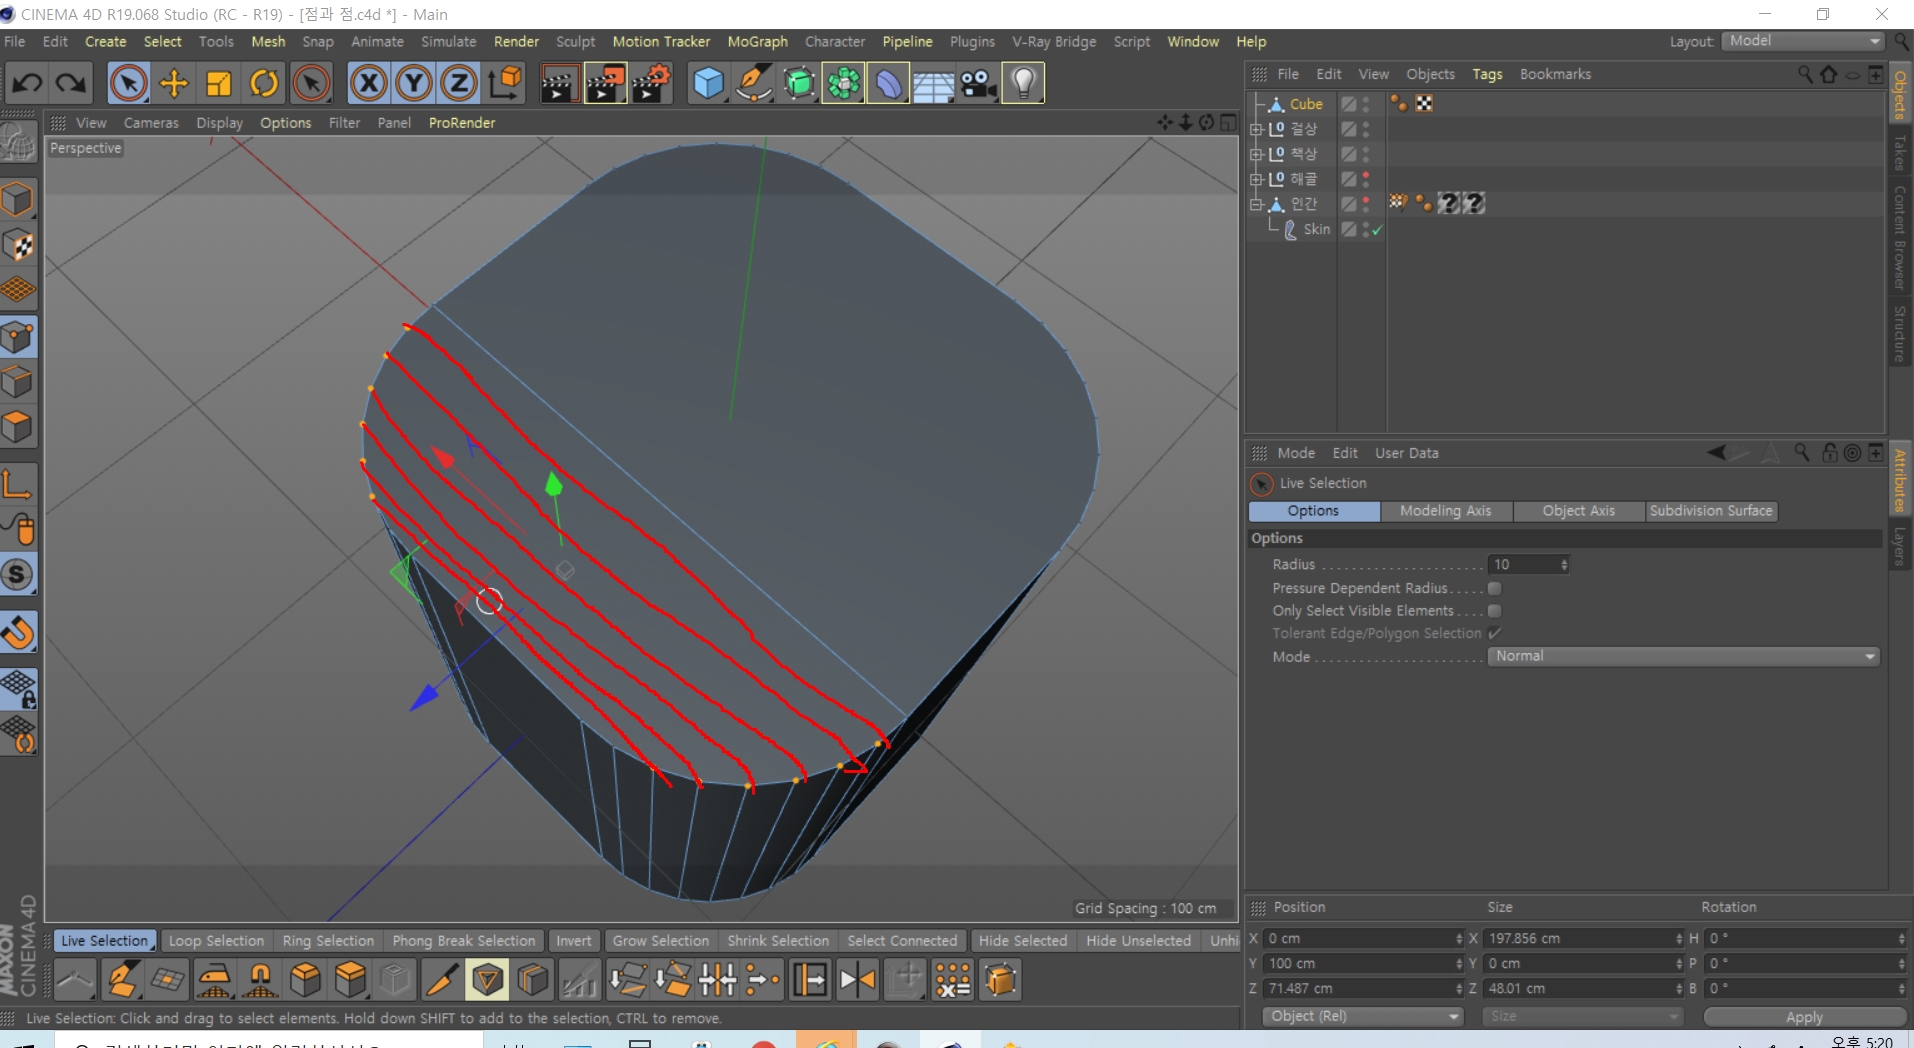1914x1048 pixels.
Task: Switch to the Modeling Axis tab
Action: point(1445,511)
